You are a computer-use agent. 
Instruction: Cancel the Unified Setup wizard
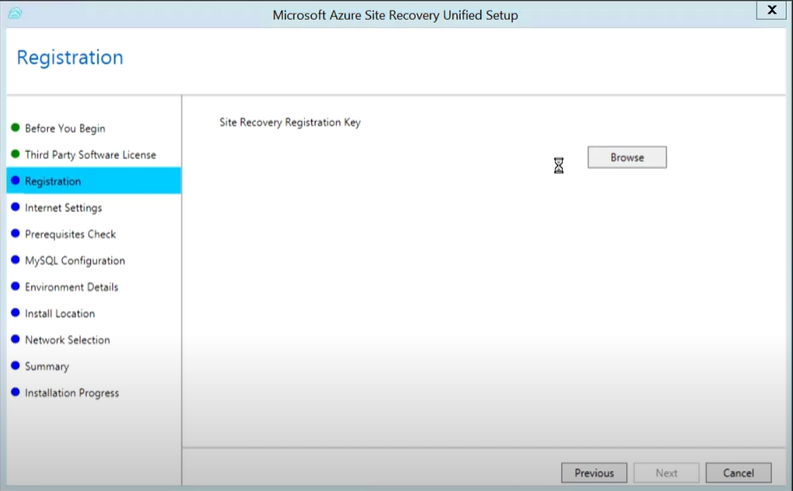coord(738,473)
